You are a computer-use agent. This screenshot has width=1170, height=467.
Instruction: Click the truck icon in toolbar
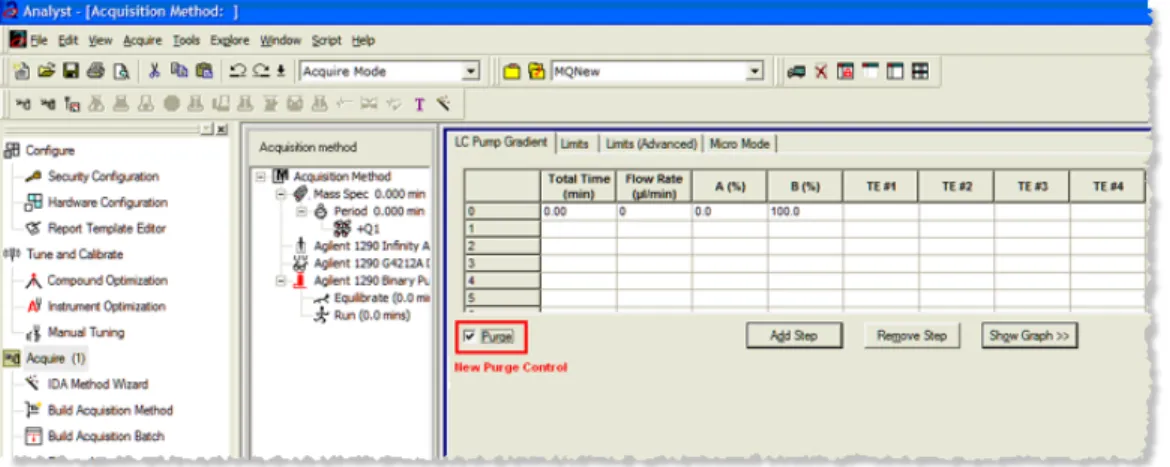[796, 72]
